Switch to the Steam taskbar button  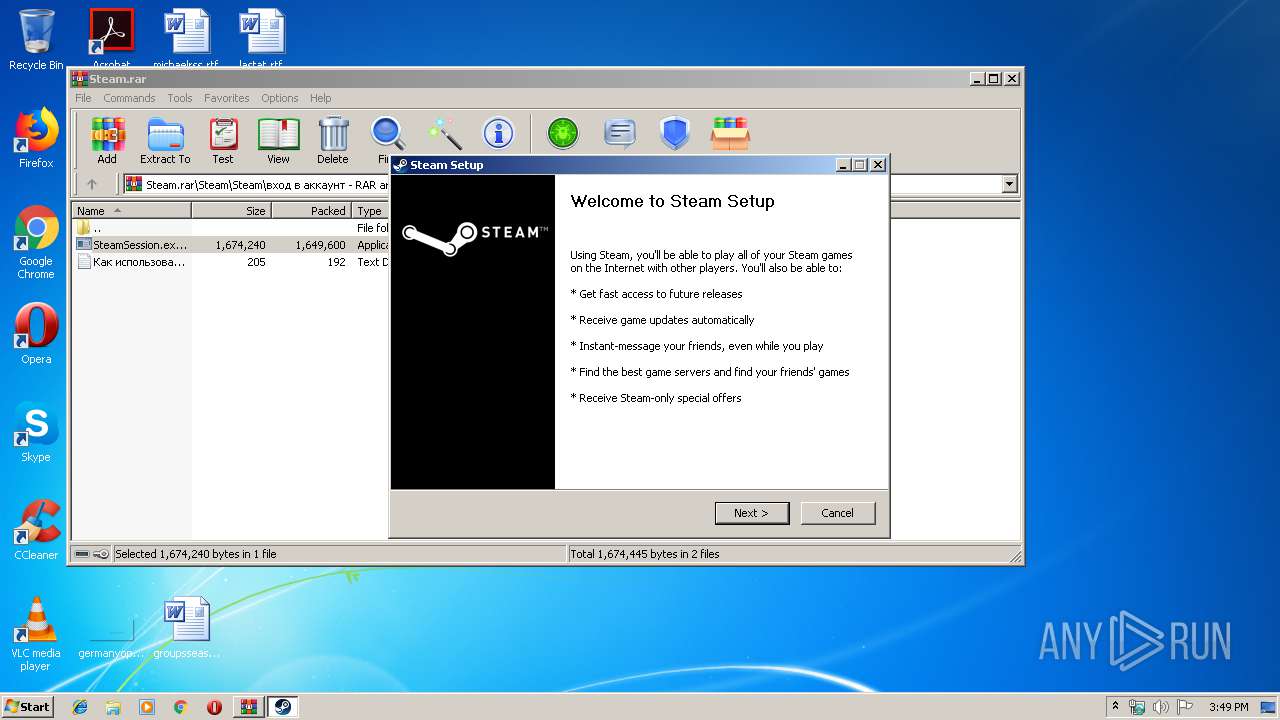coord(282,707)
